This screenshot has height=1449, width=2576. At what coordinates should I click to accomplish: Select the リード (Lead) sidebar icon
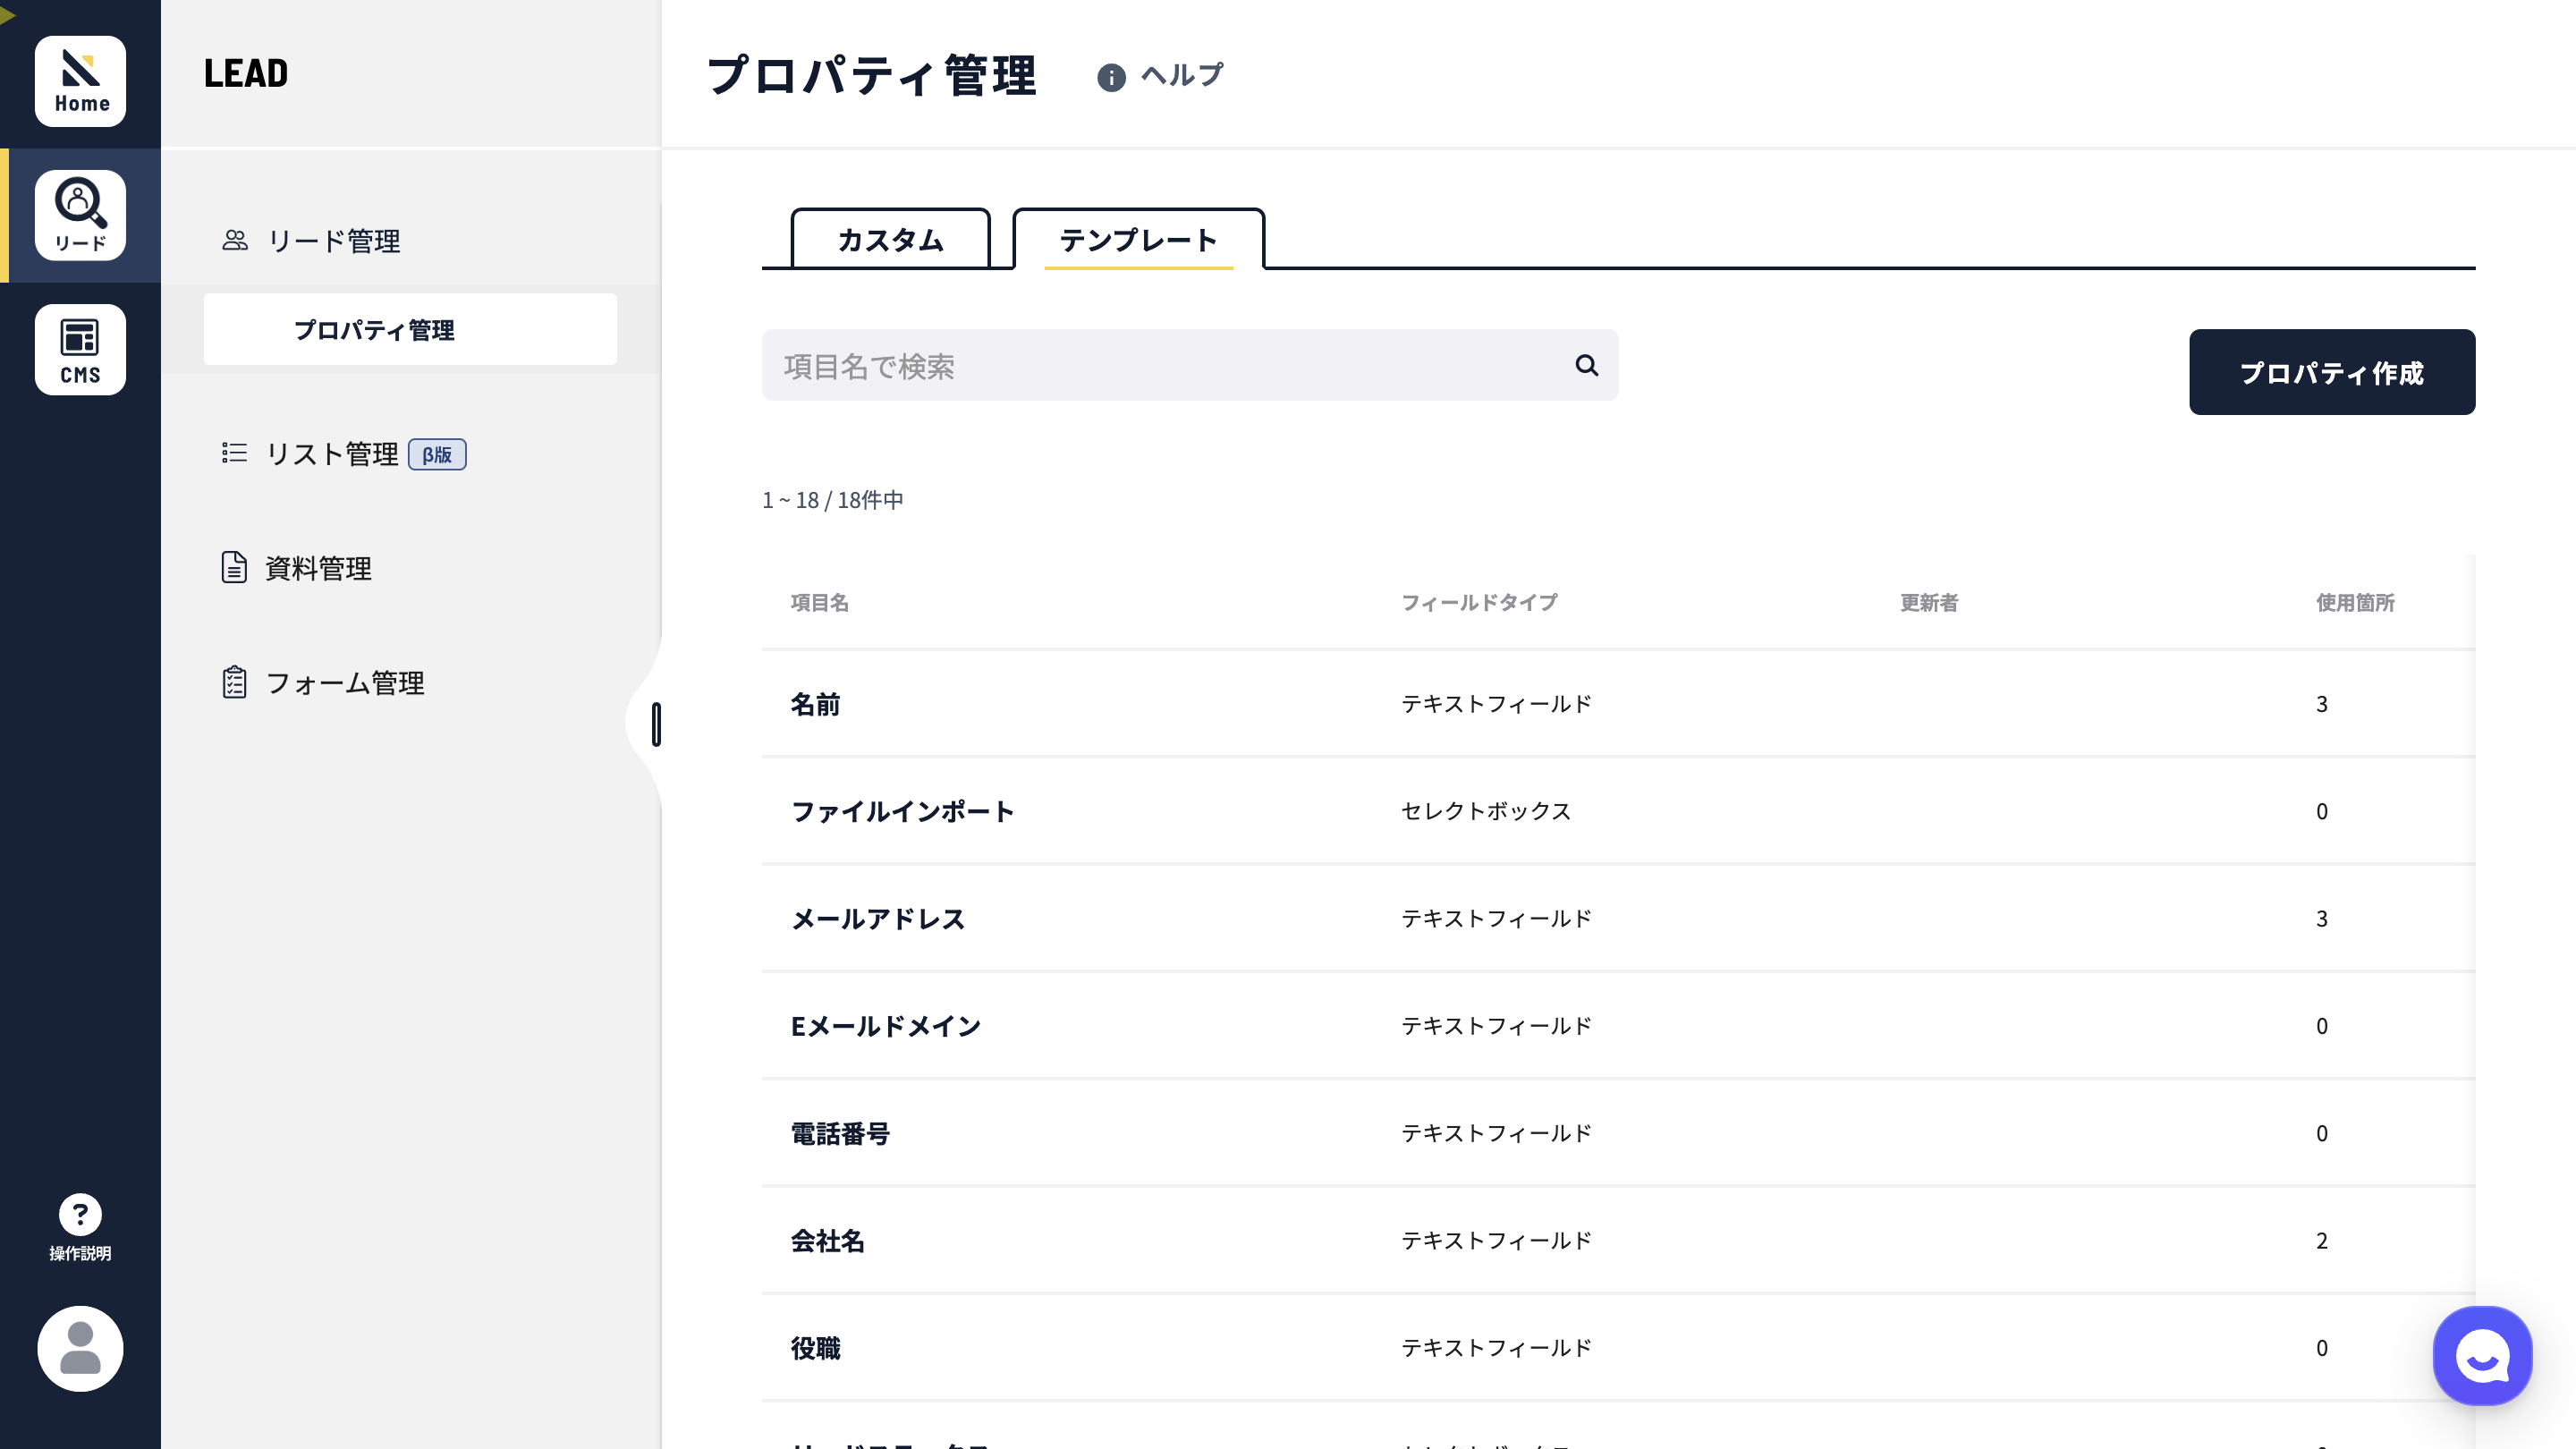[80, 215]
